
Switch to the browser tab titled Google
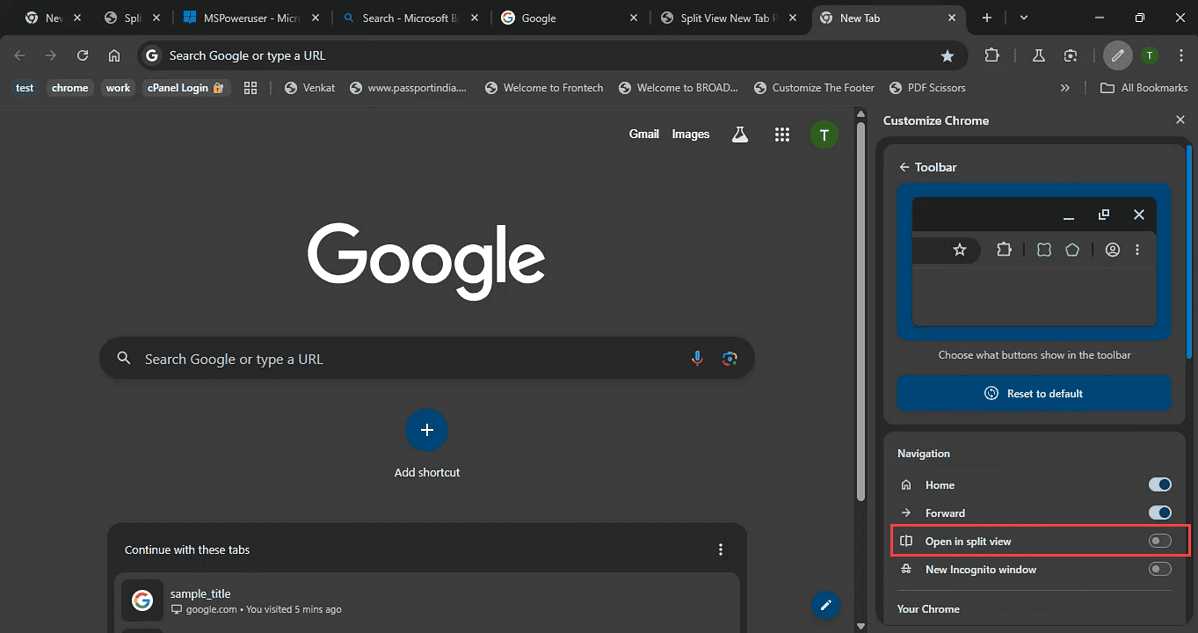(x=569, y=18)
